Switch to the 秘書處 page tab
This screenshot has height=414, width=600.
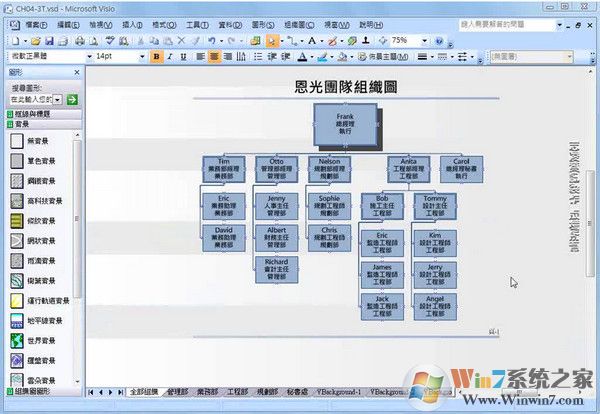297,392
